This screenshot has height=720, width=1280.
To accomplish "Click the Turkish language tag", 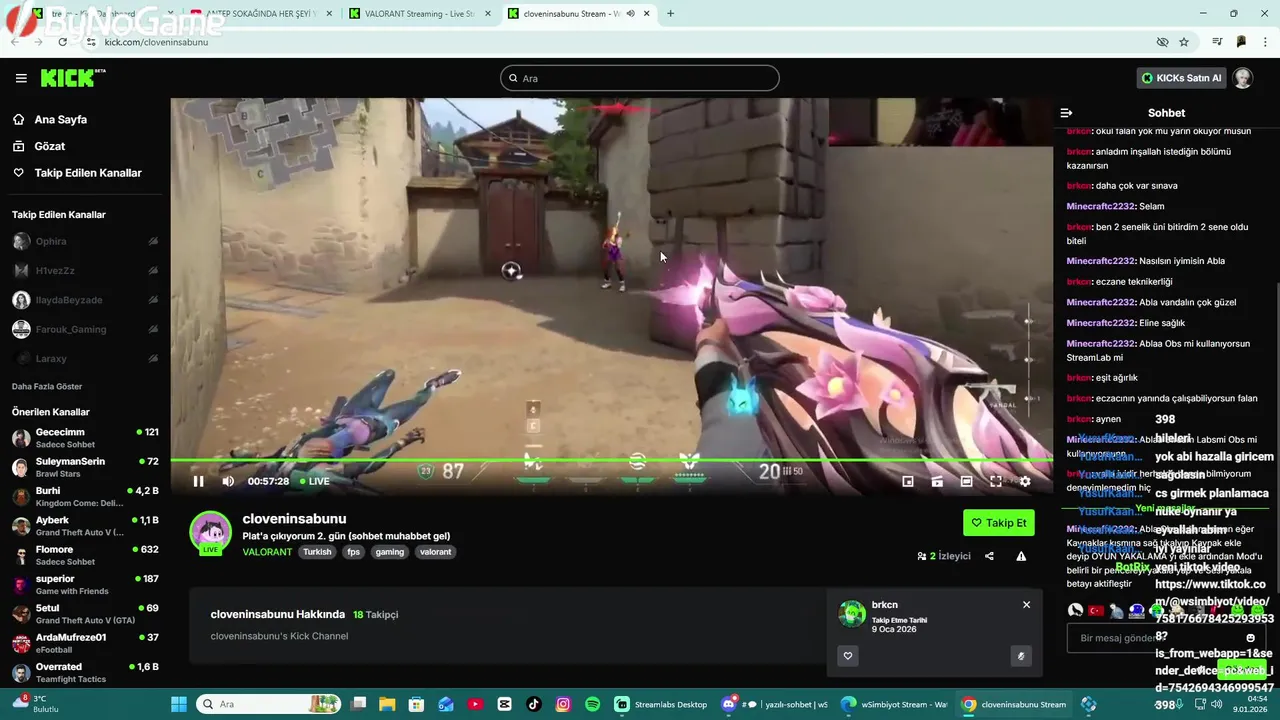I will coord(317,552).
